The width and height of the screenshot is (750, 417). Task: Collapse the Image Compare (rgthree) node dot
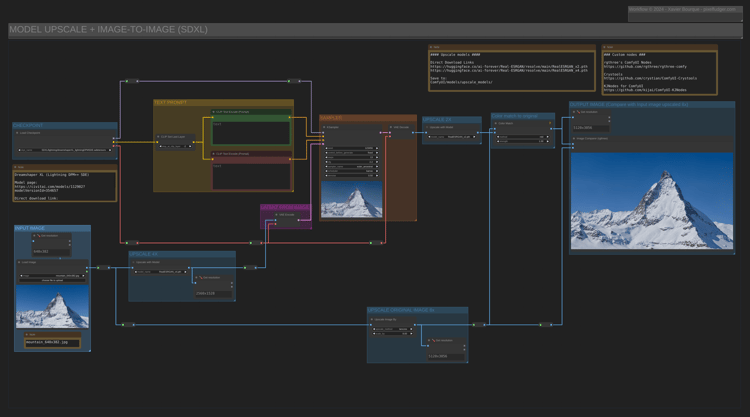574,139
